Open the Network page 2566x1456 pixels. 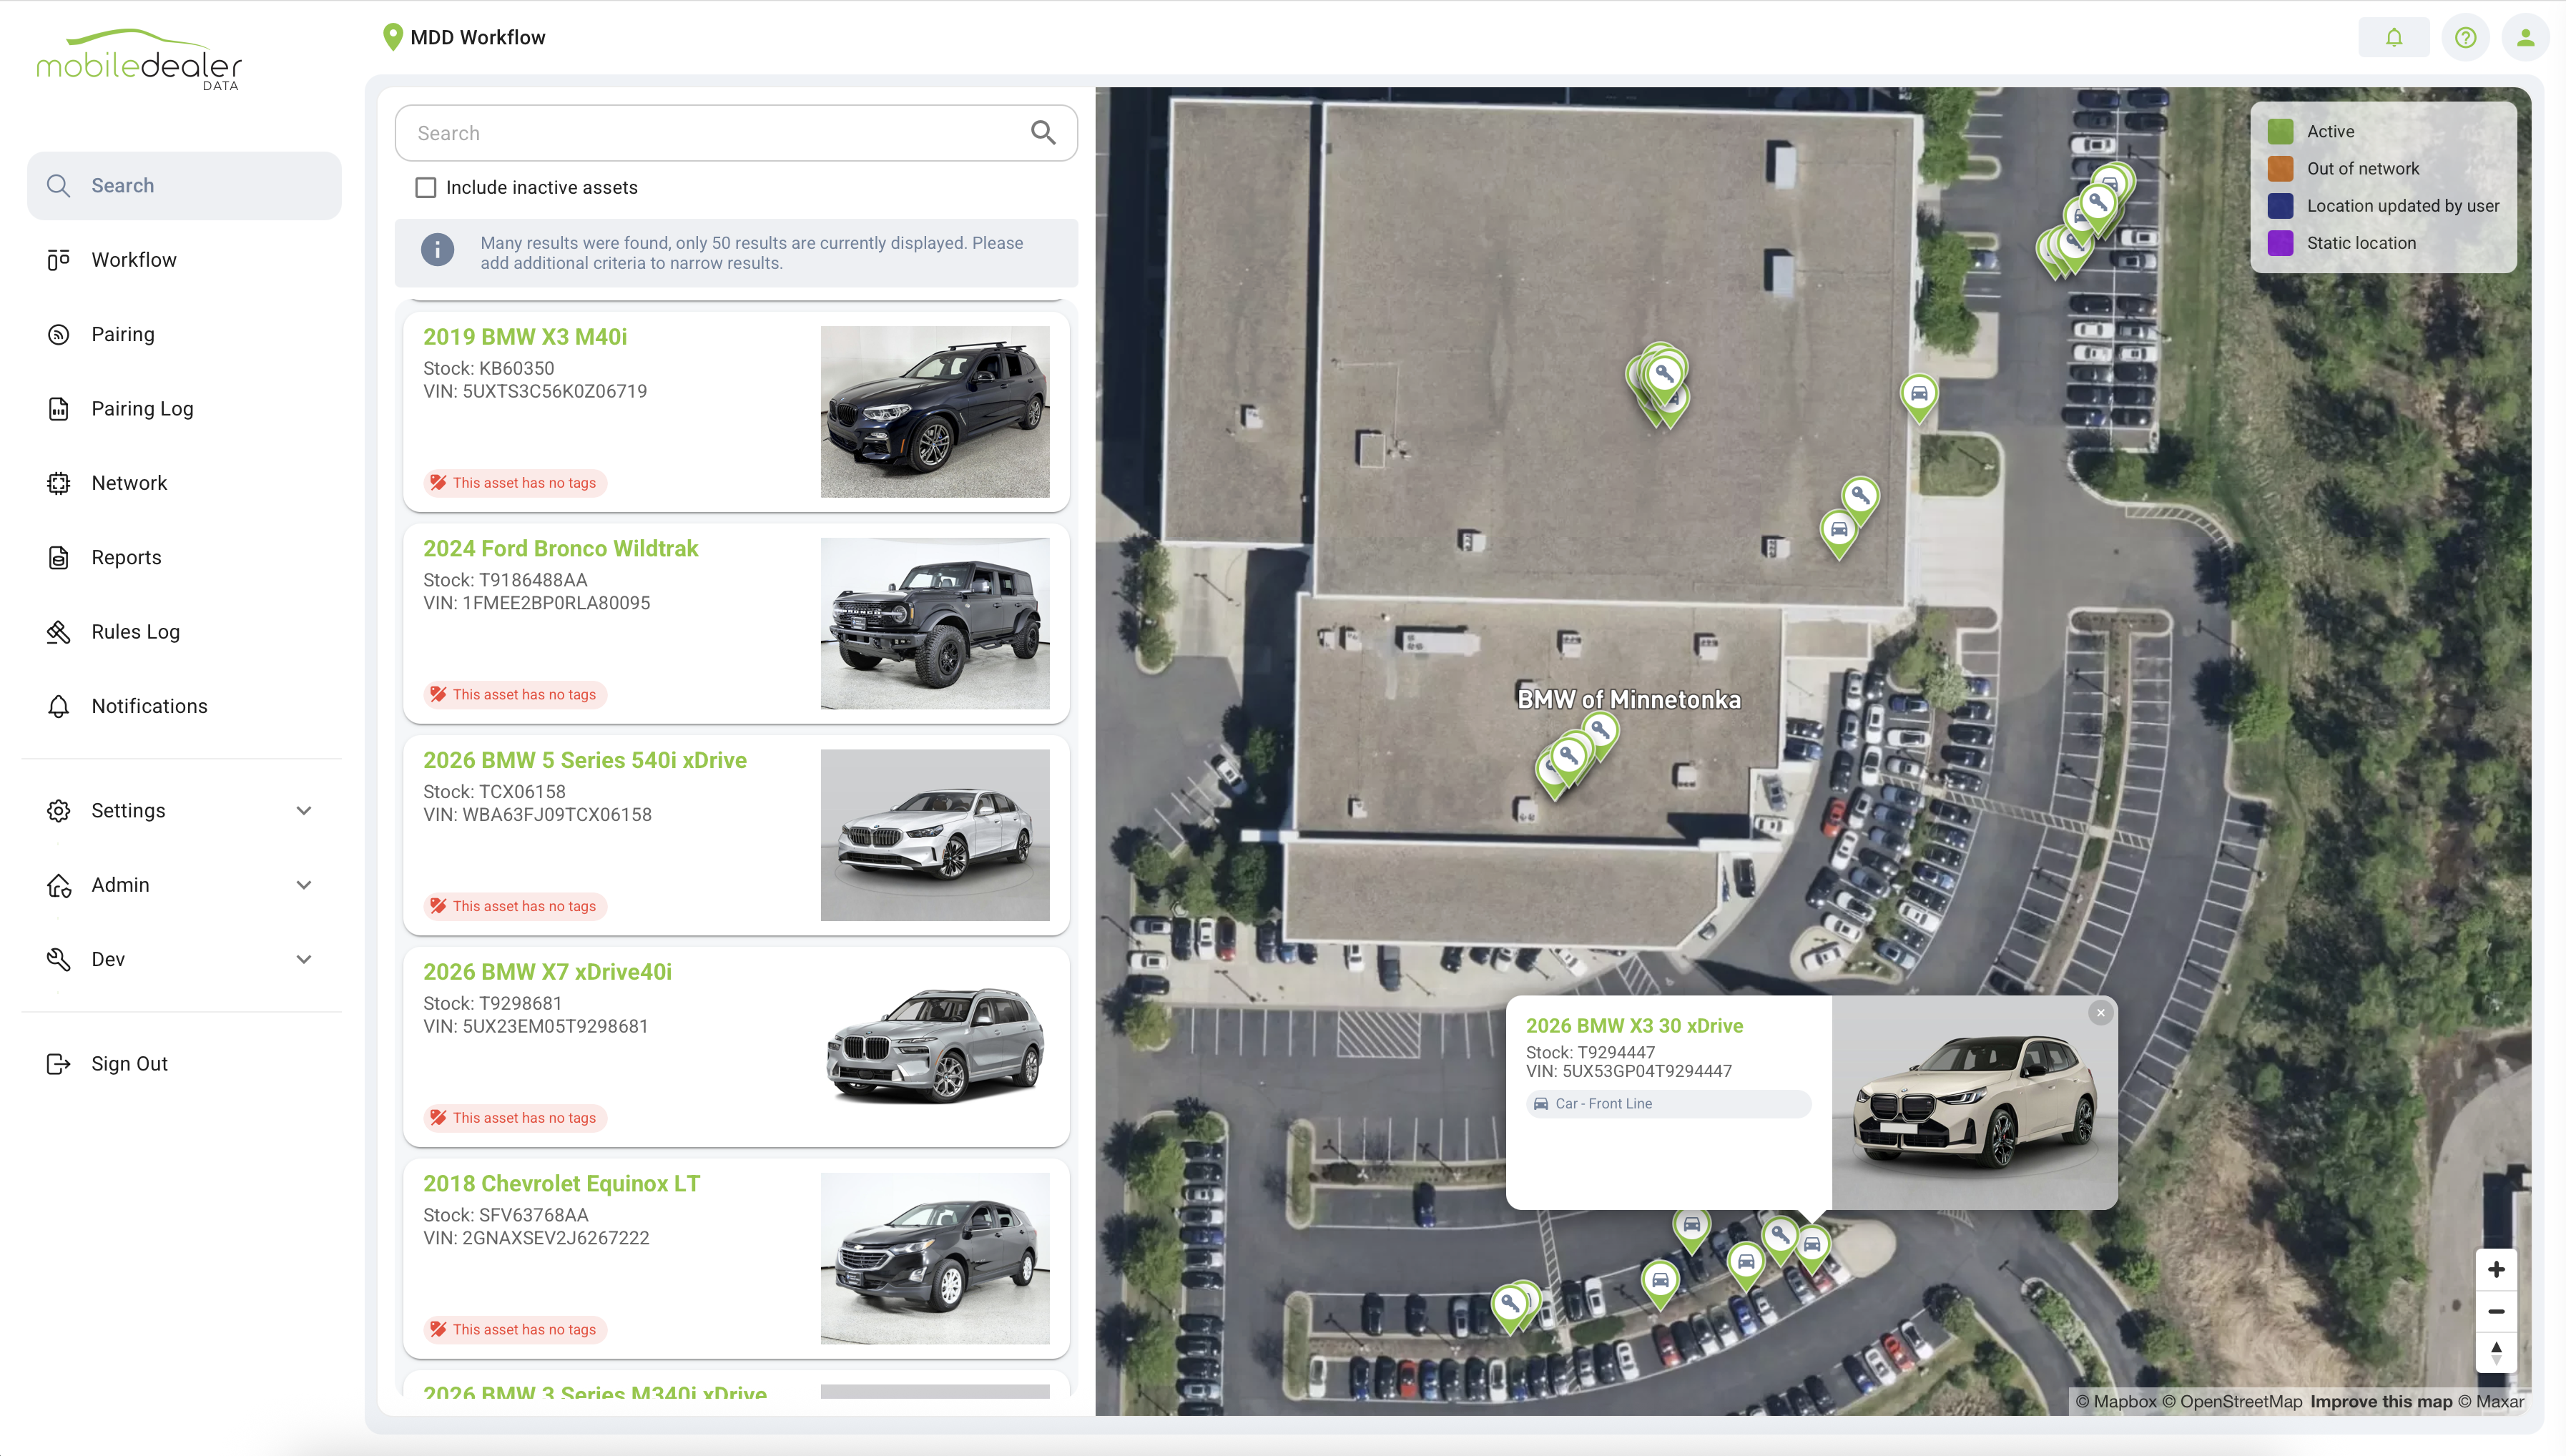(x=184, y=483)
